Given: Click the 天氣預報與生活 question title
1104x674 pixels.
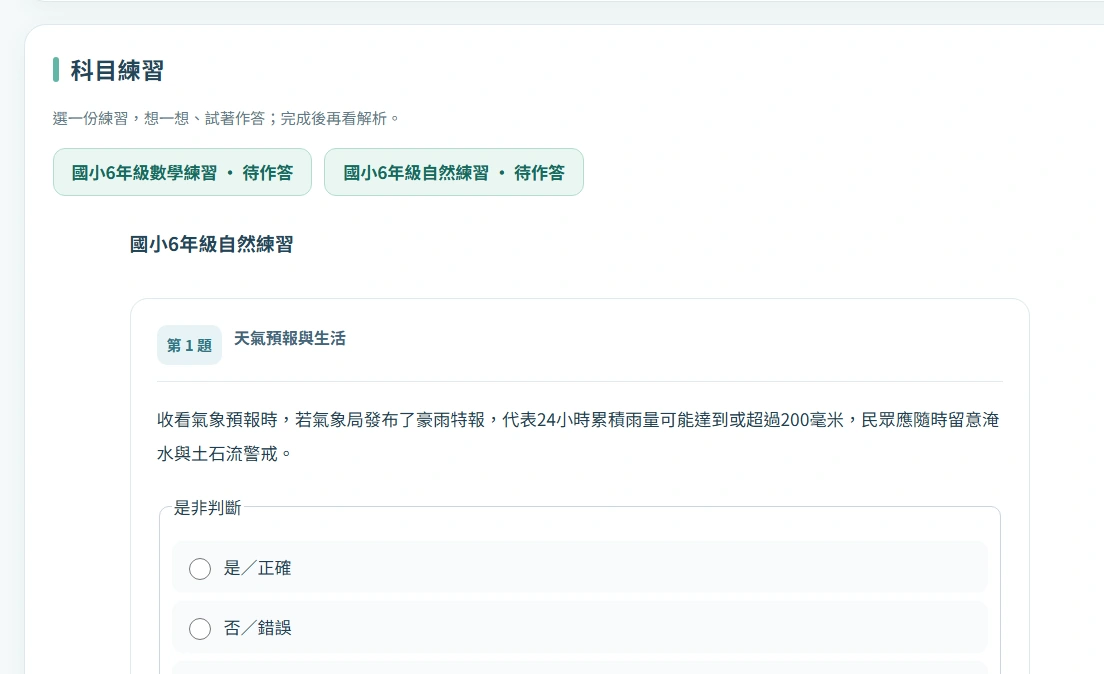Looking at the screenshot, I should click(289, 339).
